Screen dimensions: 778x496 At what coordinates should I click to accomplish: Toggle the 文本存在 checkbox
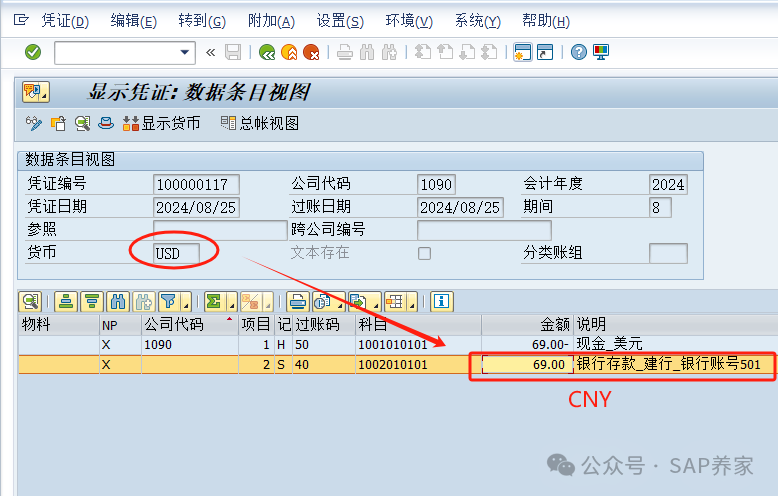[x=424, y=253]
